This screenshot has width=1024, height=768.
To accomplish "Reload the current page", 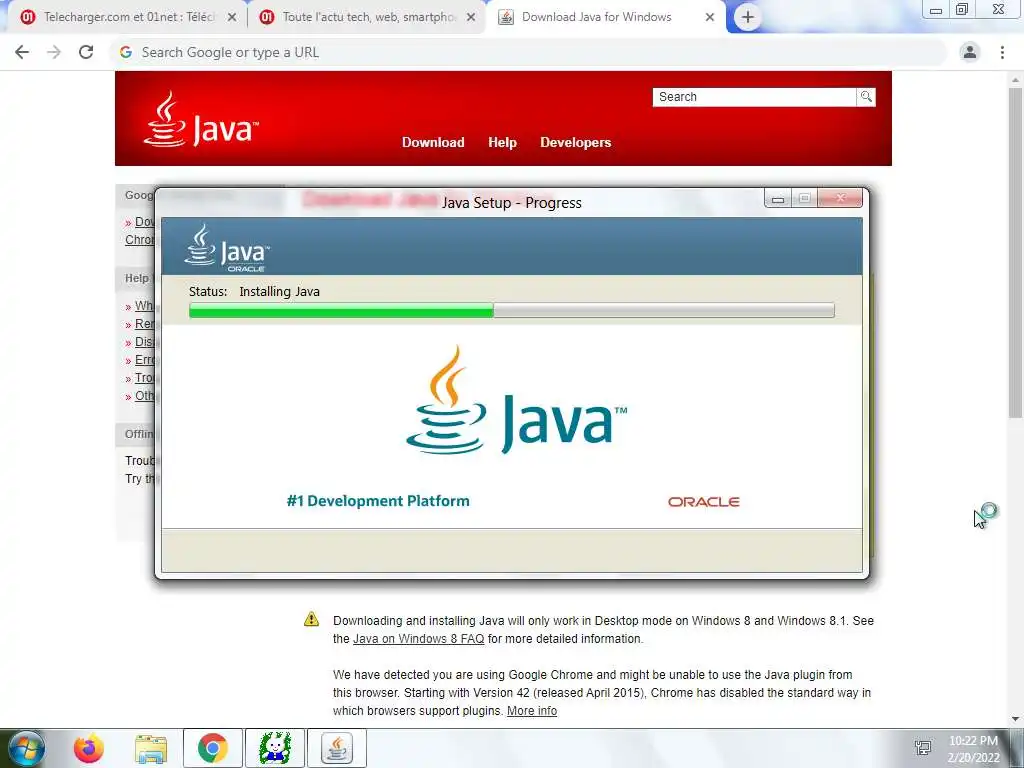I will click(86, 52).
